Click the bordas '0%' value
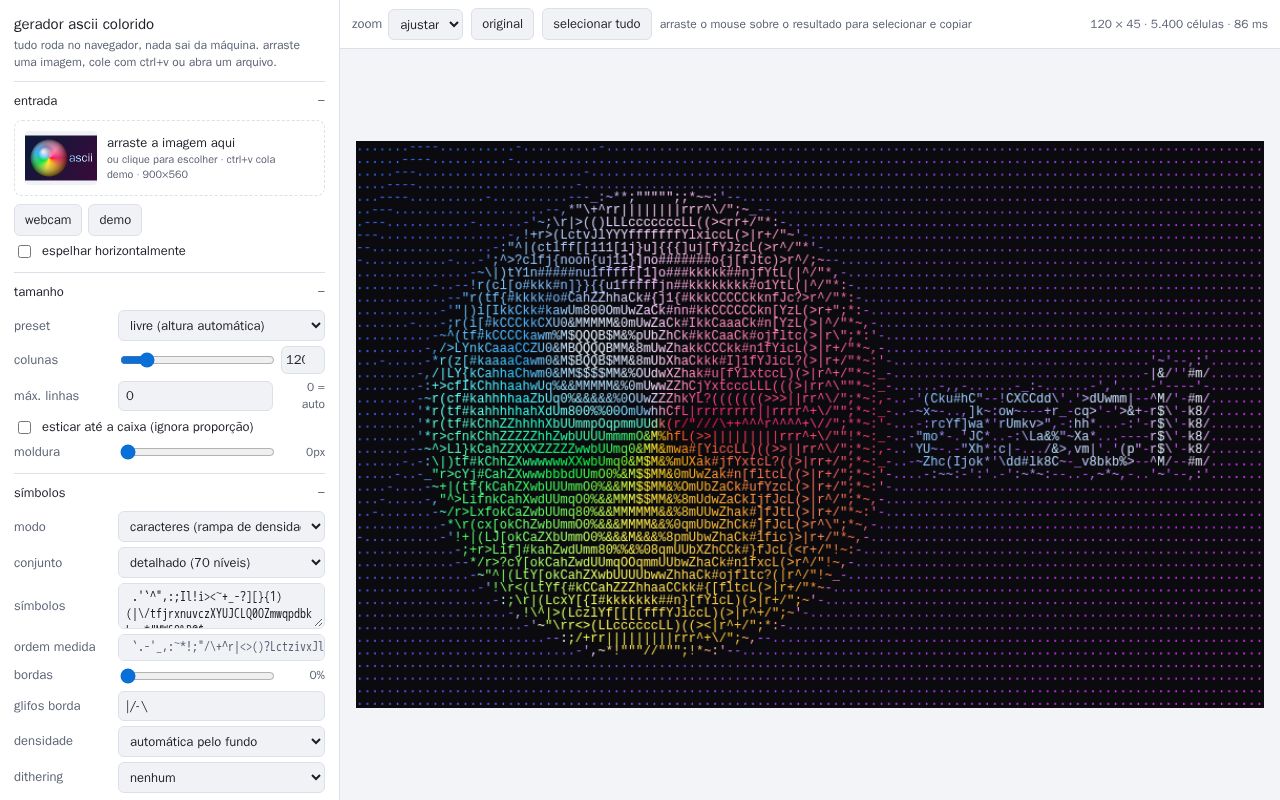This screenshot has height=800, width=1280. (x=317, y=676)
